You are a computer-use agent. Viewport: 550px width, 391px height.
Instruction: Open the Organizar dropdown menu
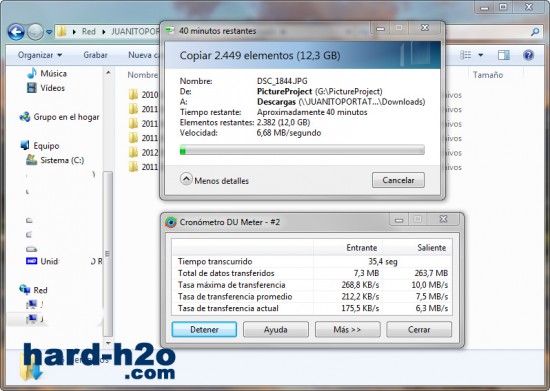(x=40, y=55)
